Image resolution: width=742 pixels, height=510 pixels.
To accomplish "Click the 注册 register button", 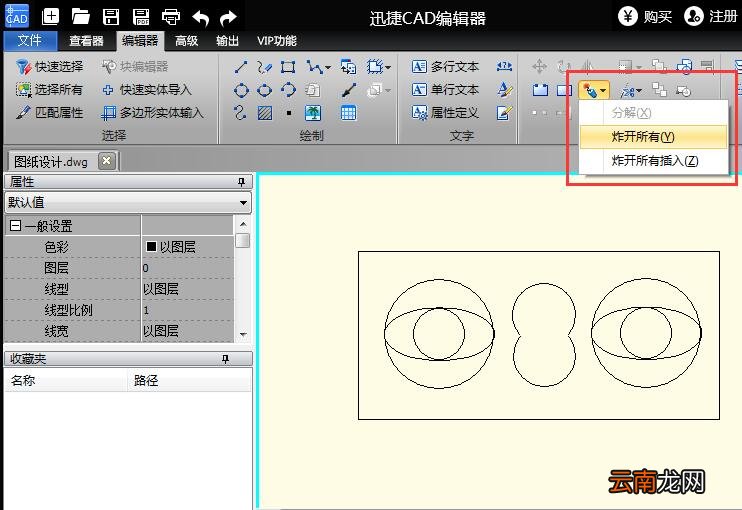I will point(711,17).
